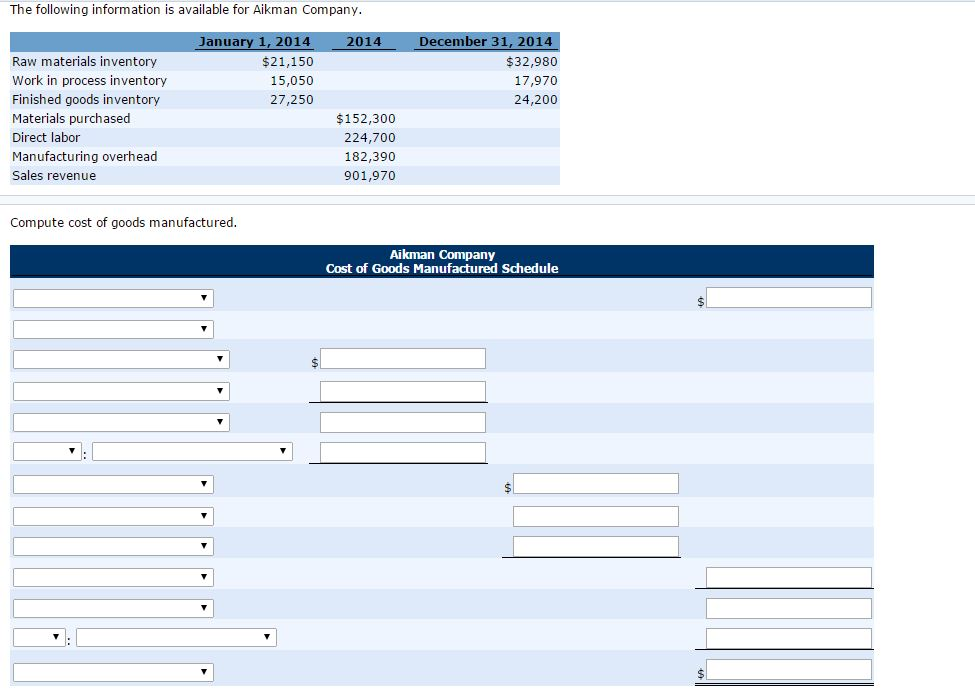This screenshot has width=975, height=699.
Task: Click the twelfth-row amount field in the last column
Action: (x=788, y=638)
